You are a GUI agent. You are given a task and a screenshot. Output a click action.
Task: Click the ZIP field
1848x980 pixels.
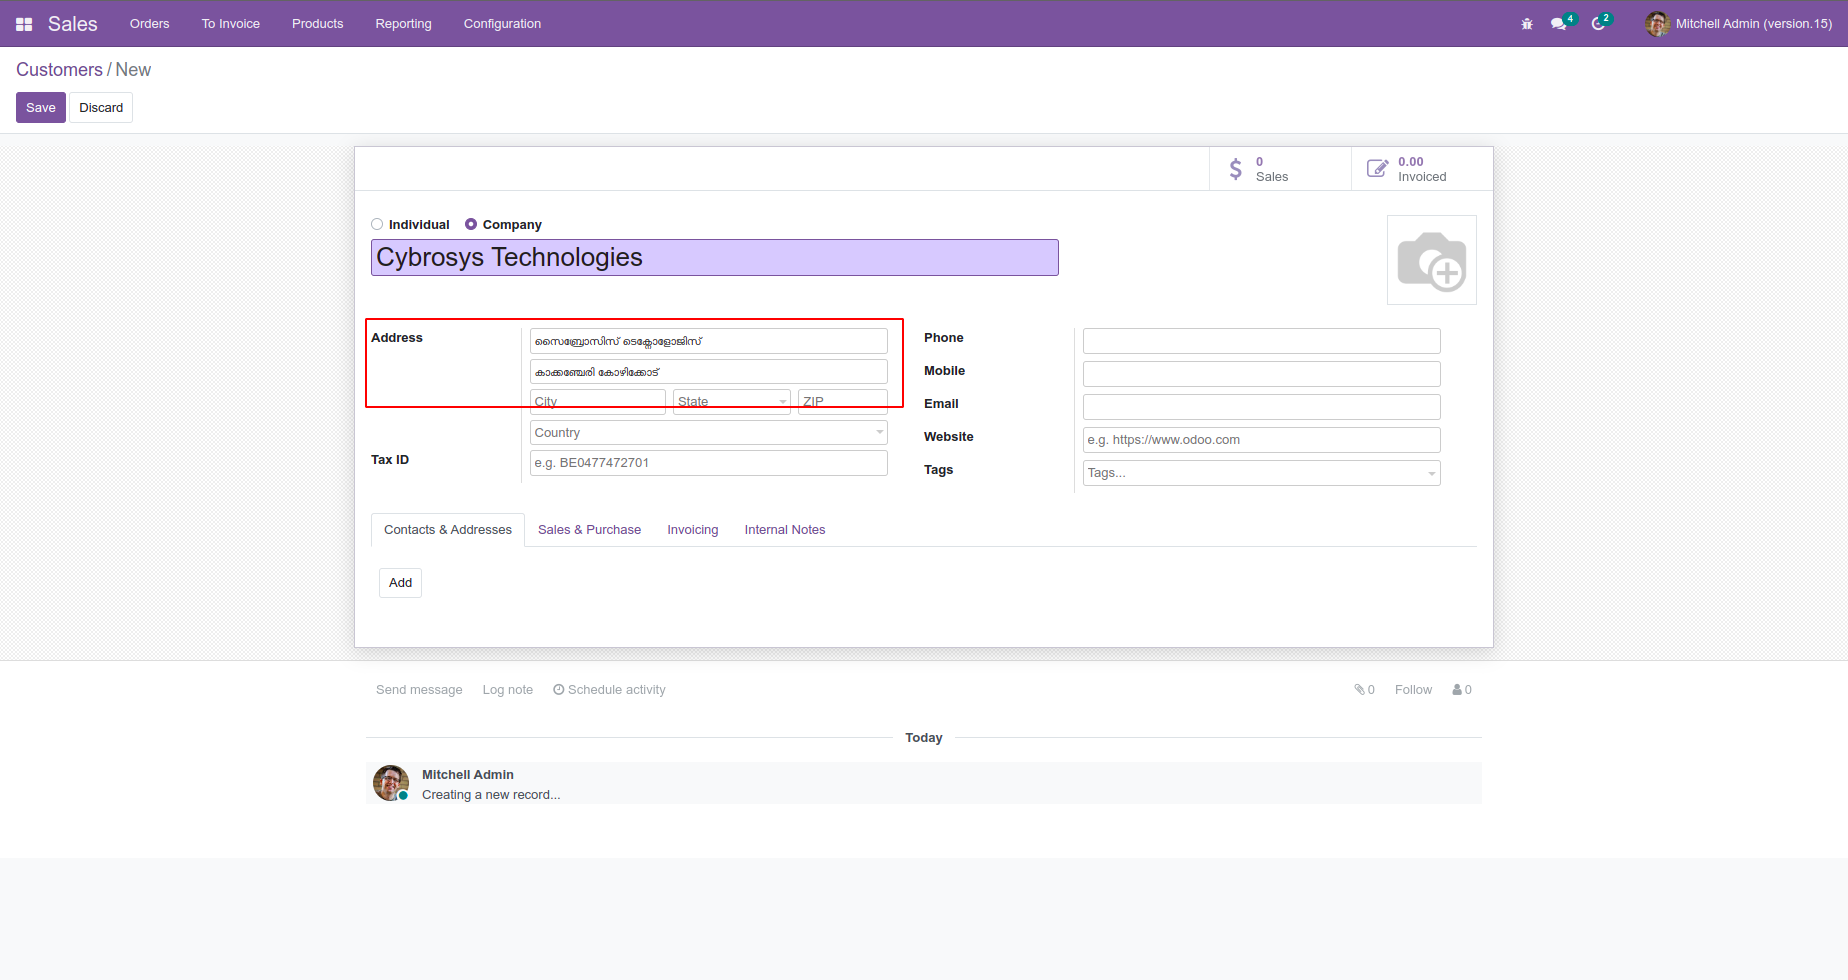(843, 401)
